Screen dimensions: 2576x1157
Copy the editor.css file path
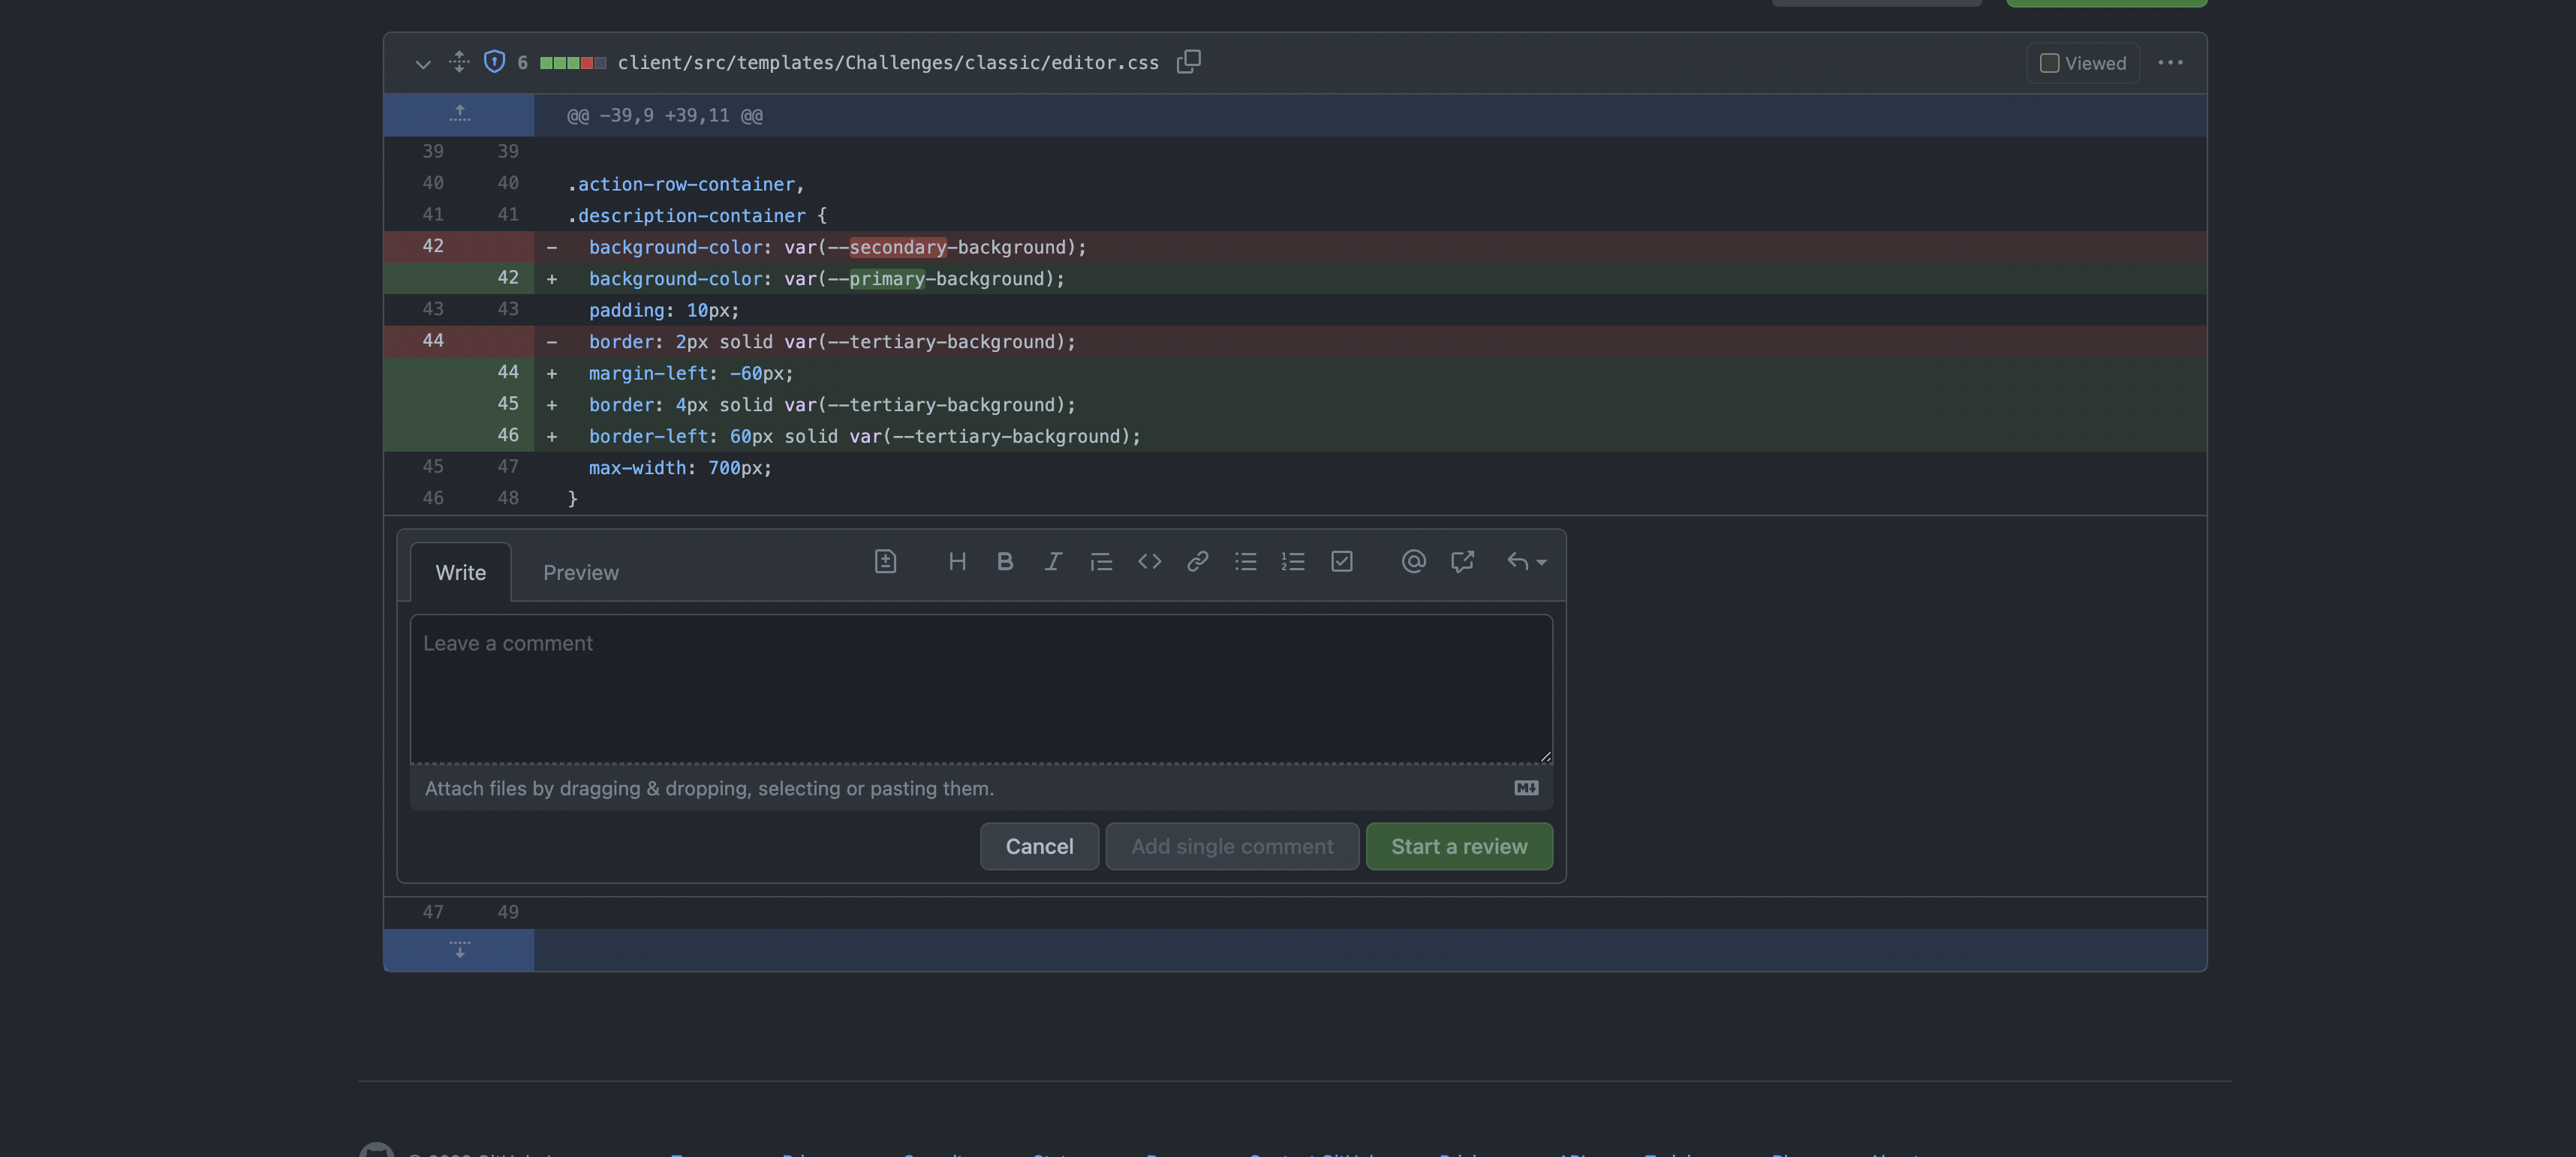[1189, 61]
